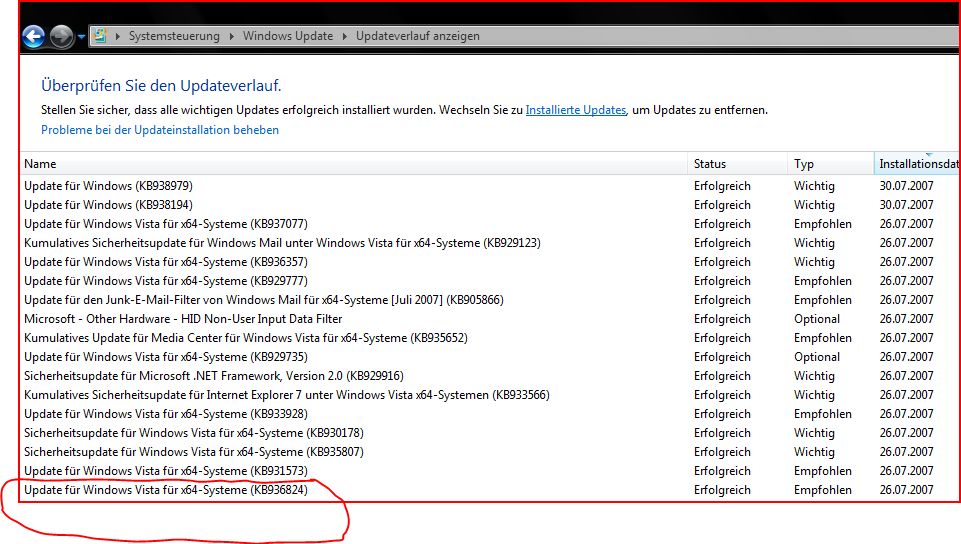961x544 pixels.
Task: Select the update row KB931573
Action: point(489,470)
